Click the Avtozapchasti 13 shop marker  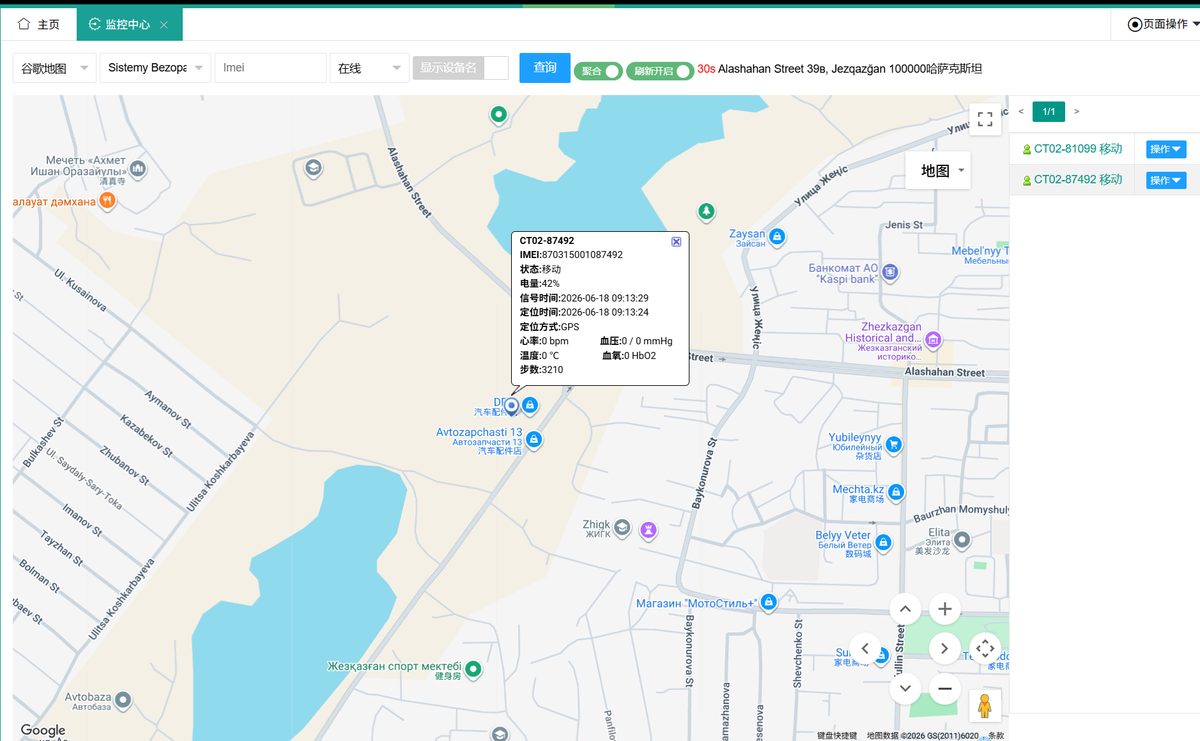pos(534,439)
